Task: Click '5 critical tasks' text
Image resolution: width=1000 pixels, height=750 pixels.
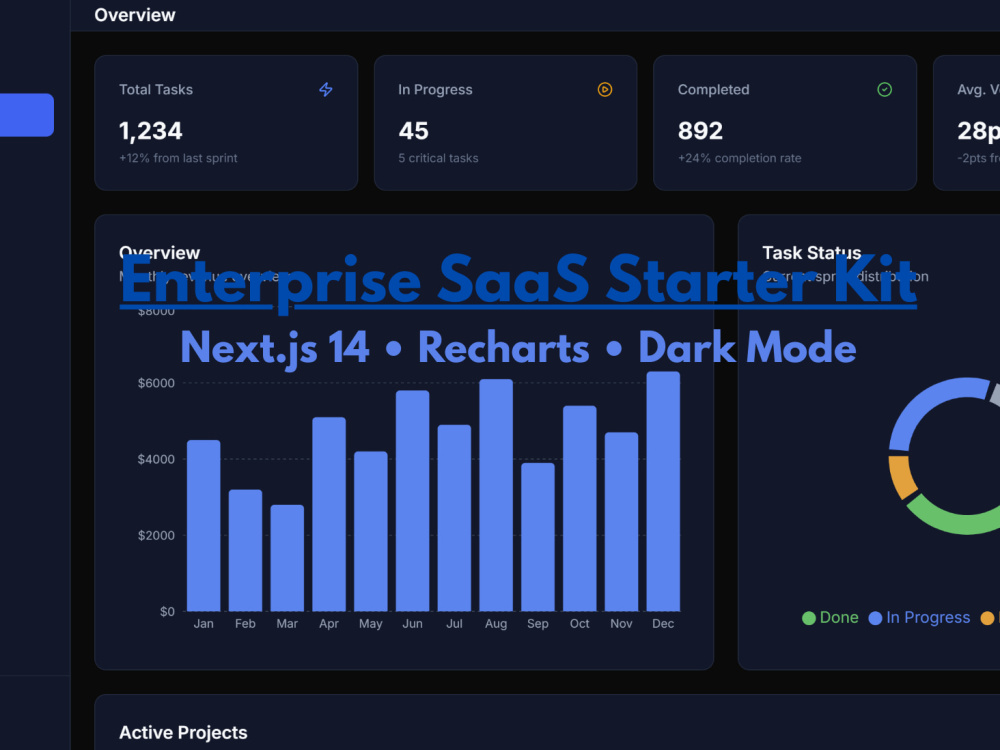Action: 438,158
